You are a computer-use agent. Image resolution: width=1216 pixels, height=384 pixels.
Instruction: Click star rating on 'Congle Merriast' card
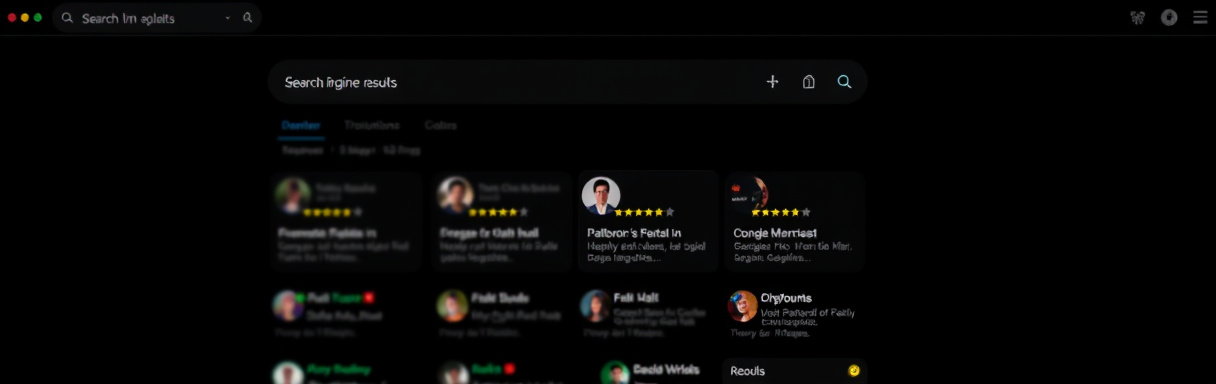coord(781,212)
